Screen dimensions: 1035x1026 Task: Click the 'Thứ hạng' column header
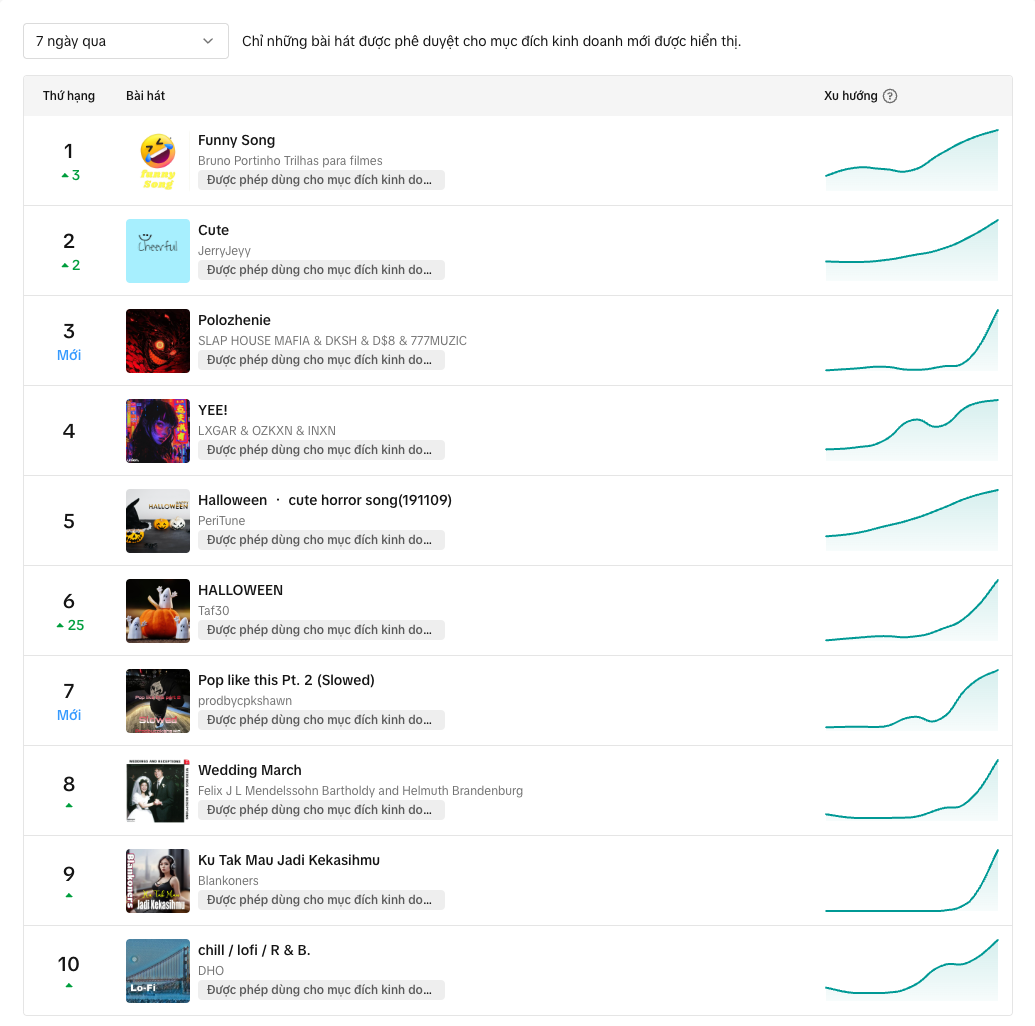point(69,96)
